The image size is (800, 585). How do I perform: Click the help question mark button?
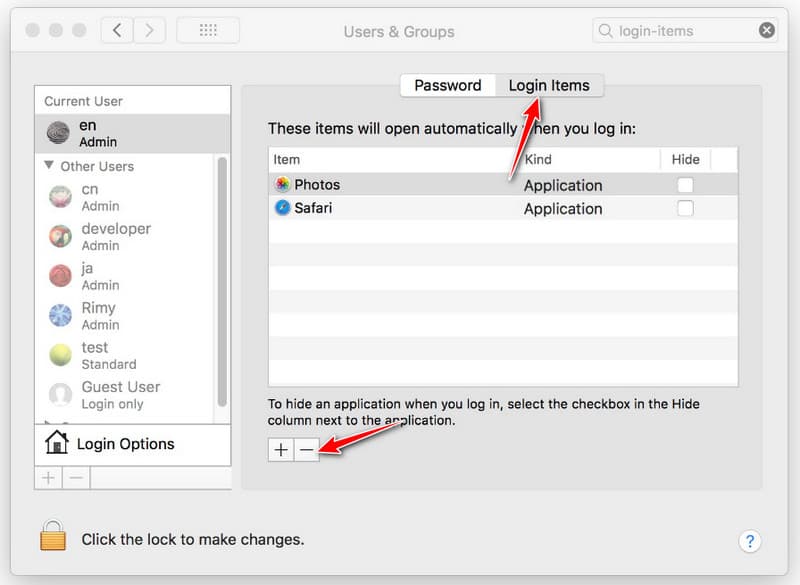[750, 541]
